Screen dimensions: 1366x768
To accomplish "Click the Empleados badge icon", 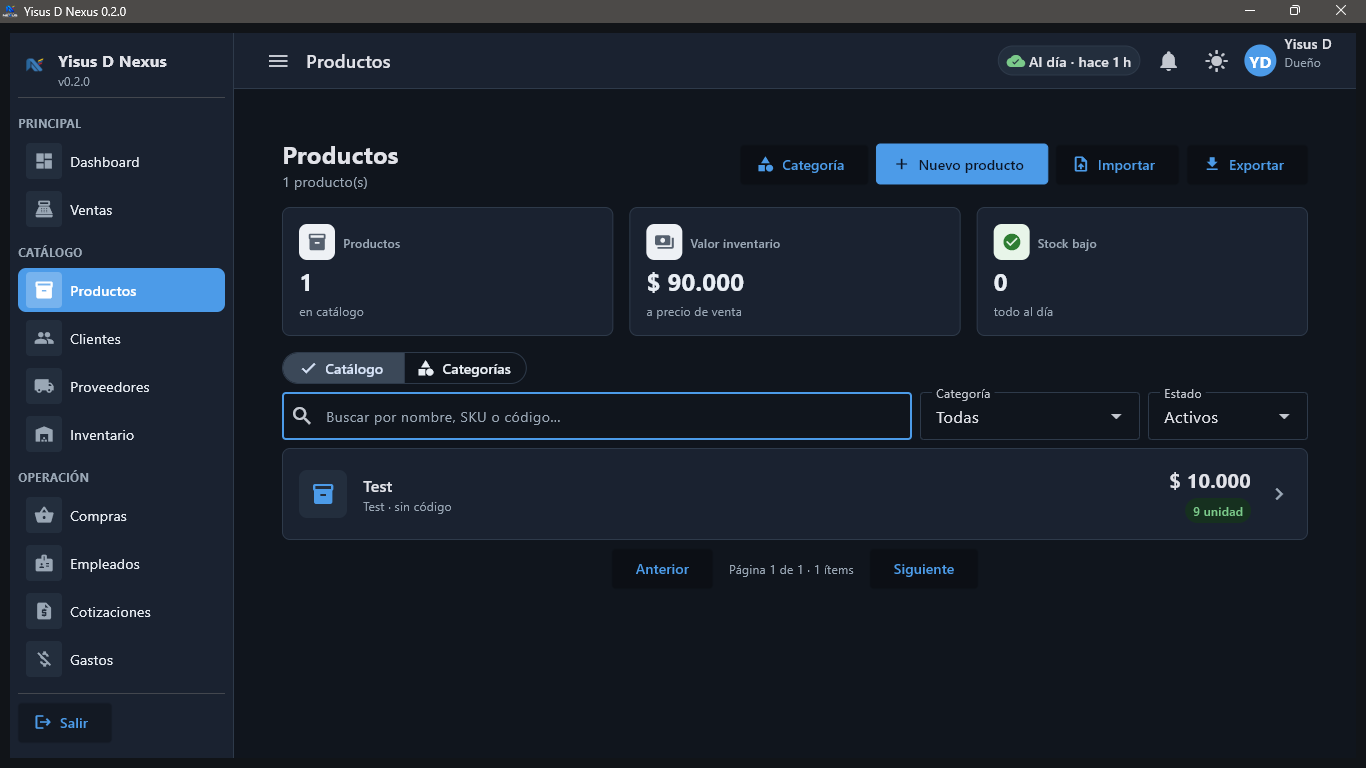I will [x=44, y=564].
